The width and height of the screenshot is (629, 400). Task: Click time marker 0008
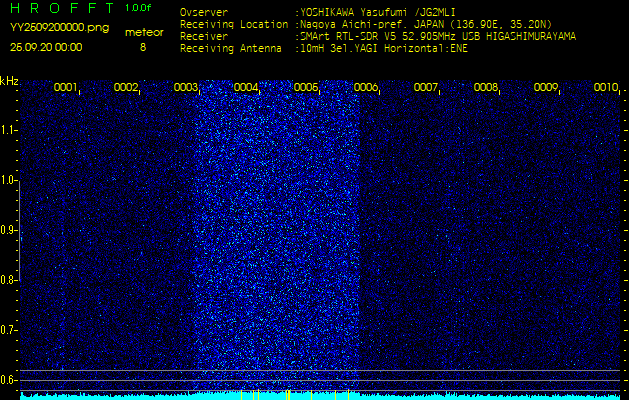click(x=486, y=87)
